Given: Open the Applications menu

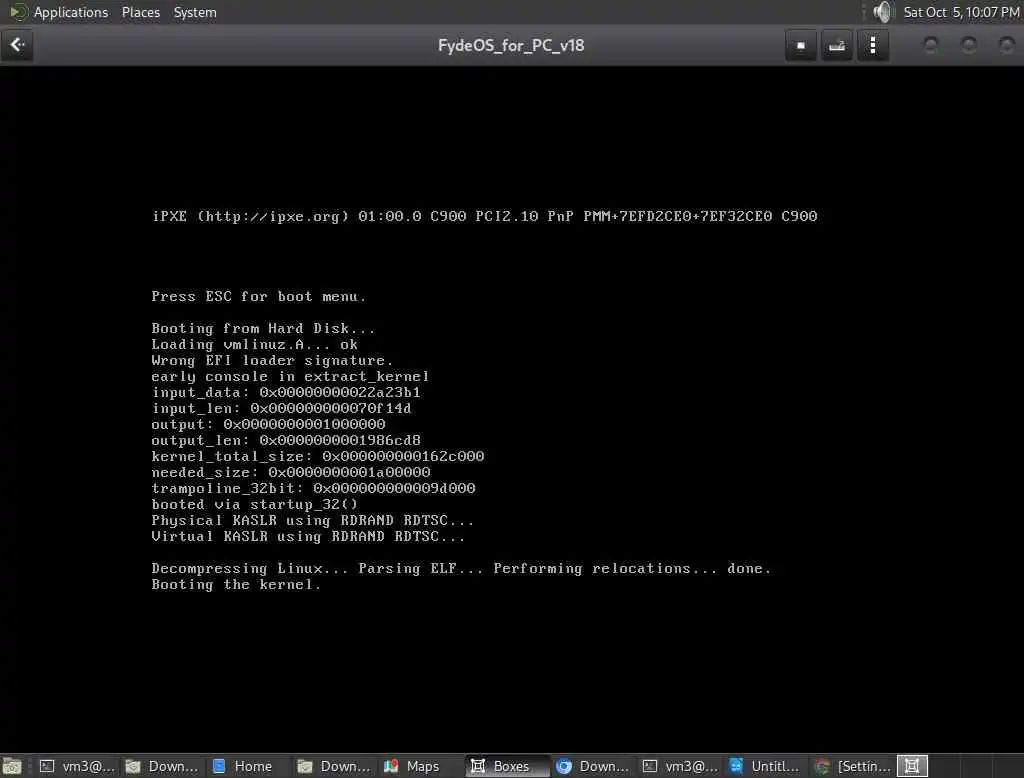Looking at the screenshot, I should click(x=71, y=12).
